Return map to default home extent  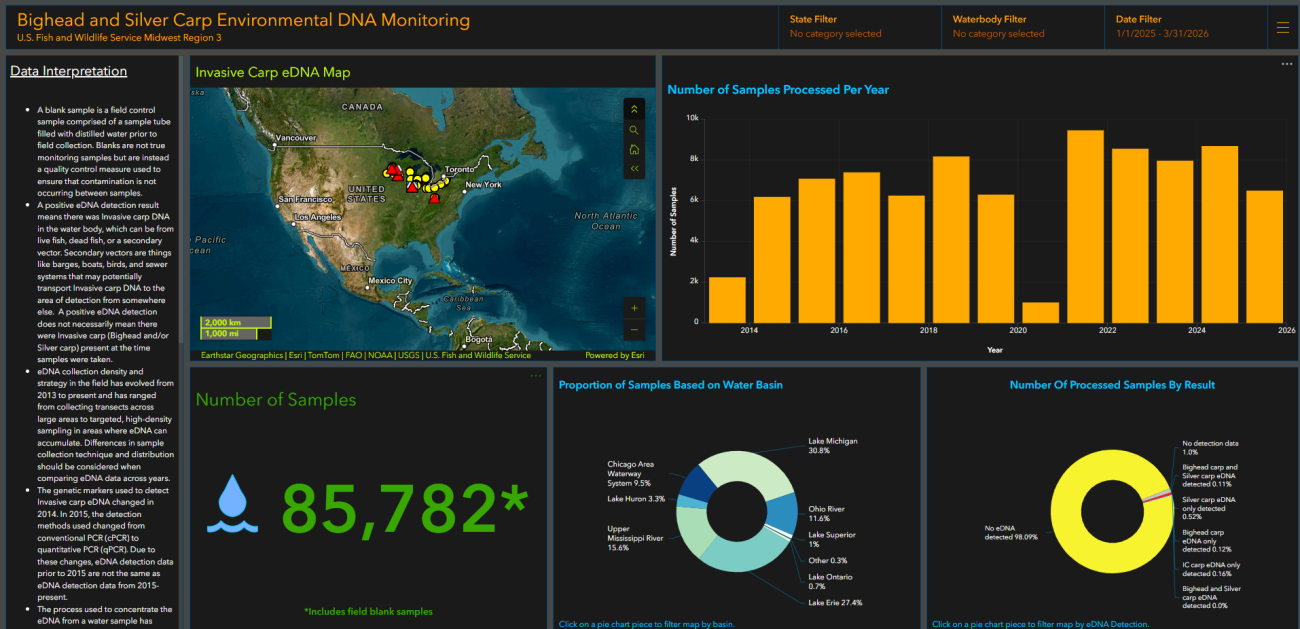coord(634,150)
